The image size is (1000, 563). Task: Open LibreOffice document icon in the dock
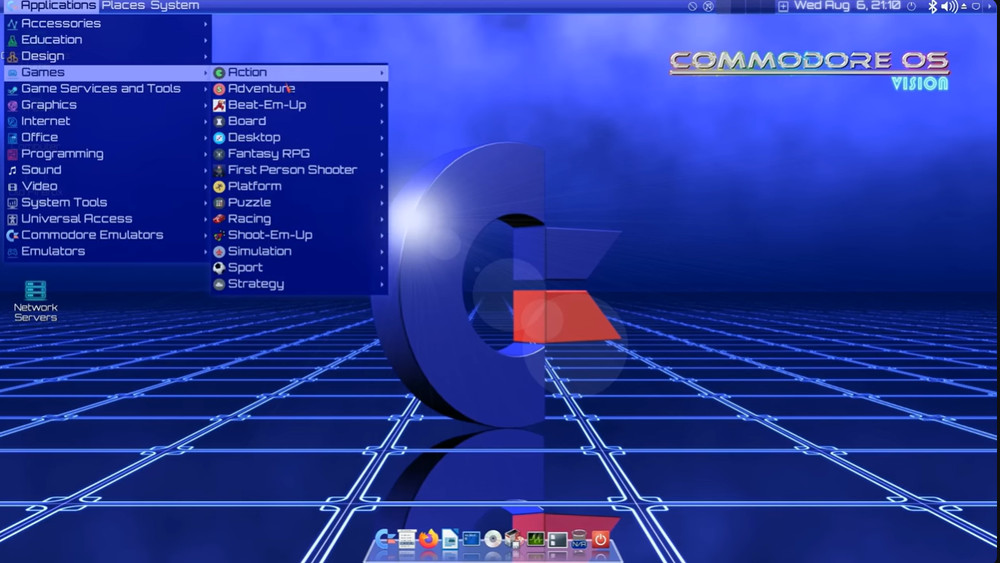pyautogui.click(x=450, y=539)
